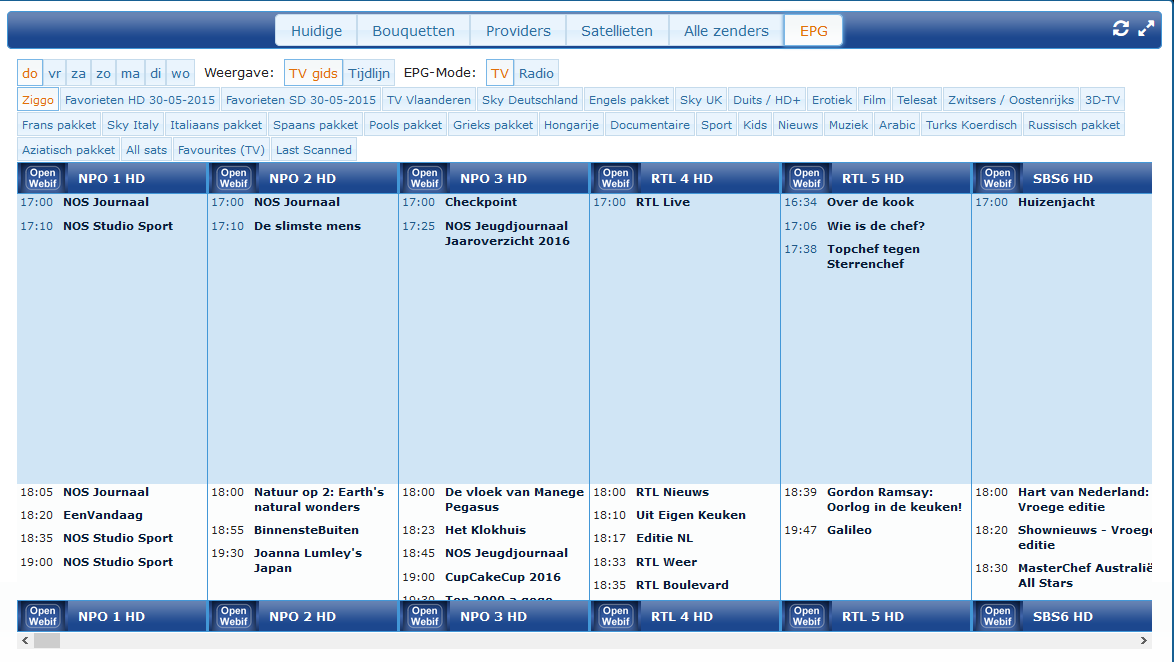This screenshot has height=662, width=1174.
Task: Click the horizontal scrollbar right arrow
Action: [x=1143, y=640]
